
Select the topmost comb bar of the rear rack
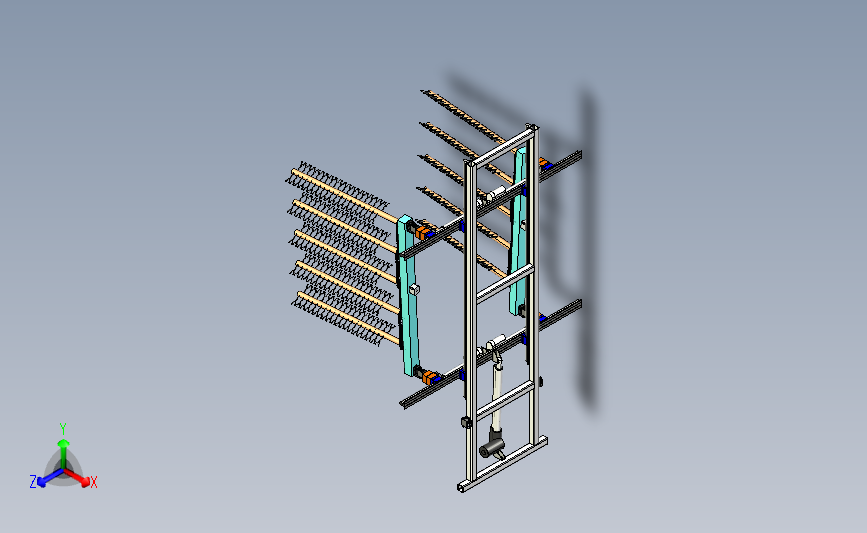(470, 118)
